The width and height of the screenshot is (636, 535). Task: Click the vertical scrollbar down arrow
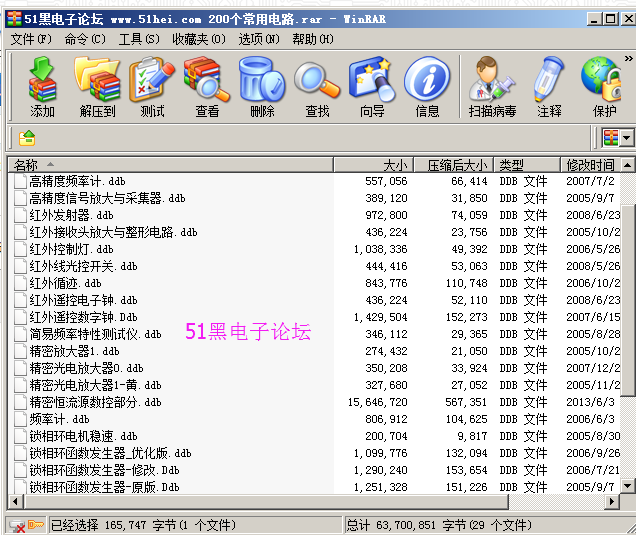click(x=627, y=486)
